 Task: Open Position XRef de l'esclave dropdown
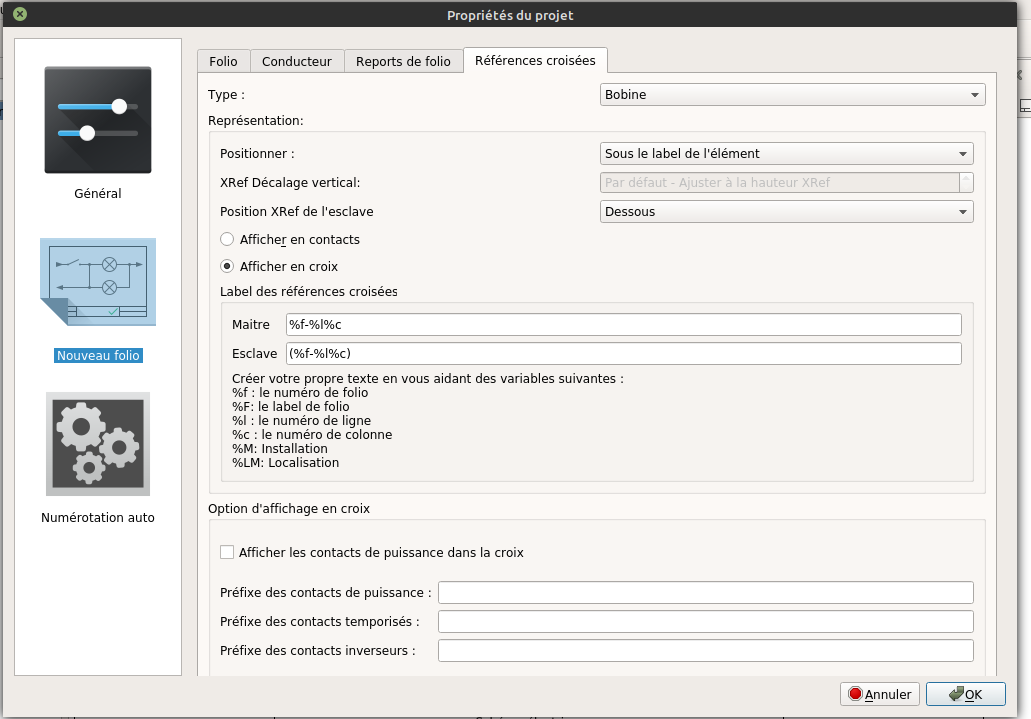tap(786, 212)
